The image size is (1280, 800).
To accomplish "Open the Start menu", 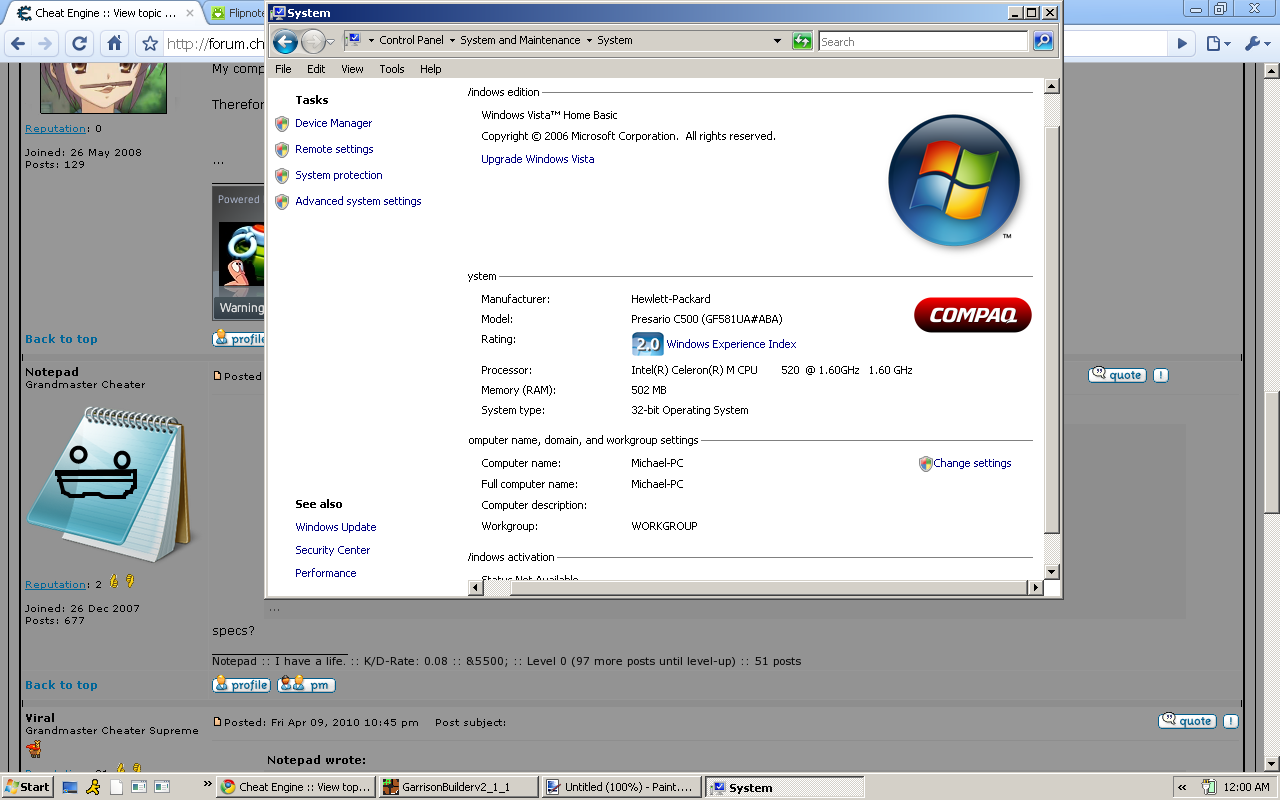I will (28, 787).
